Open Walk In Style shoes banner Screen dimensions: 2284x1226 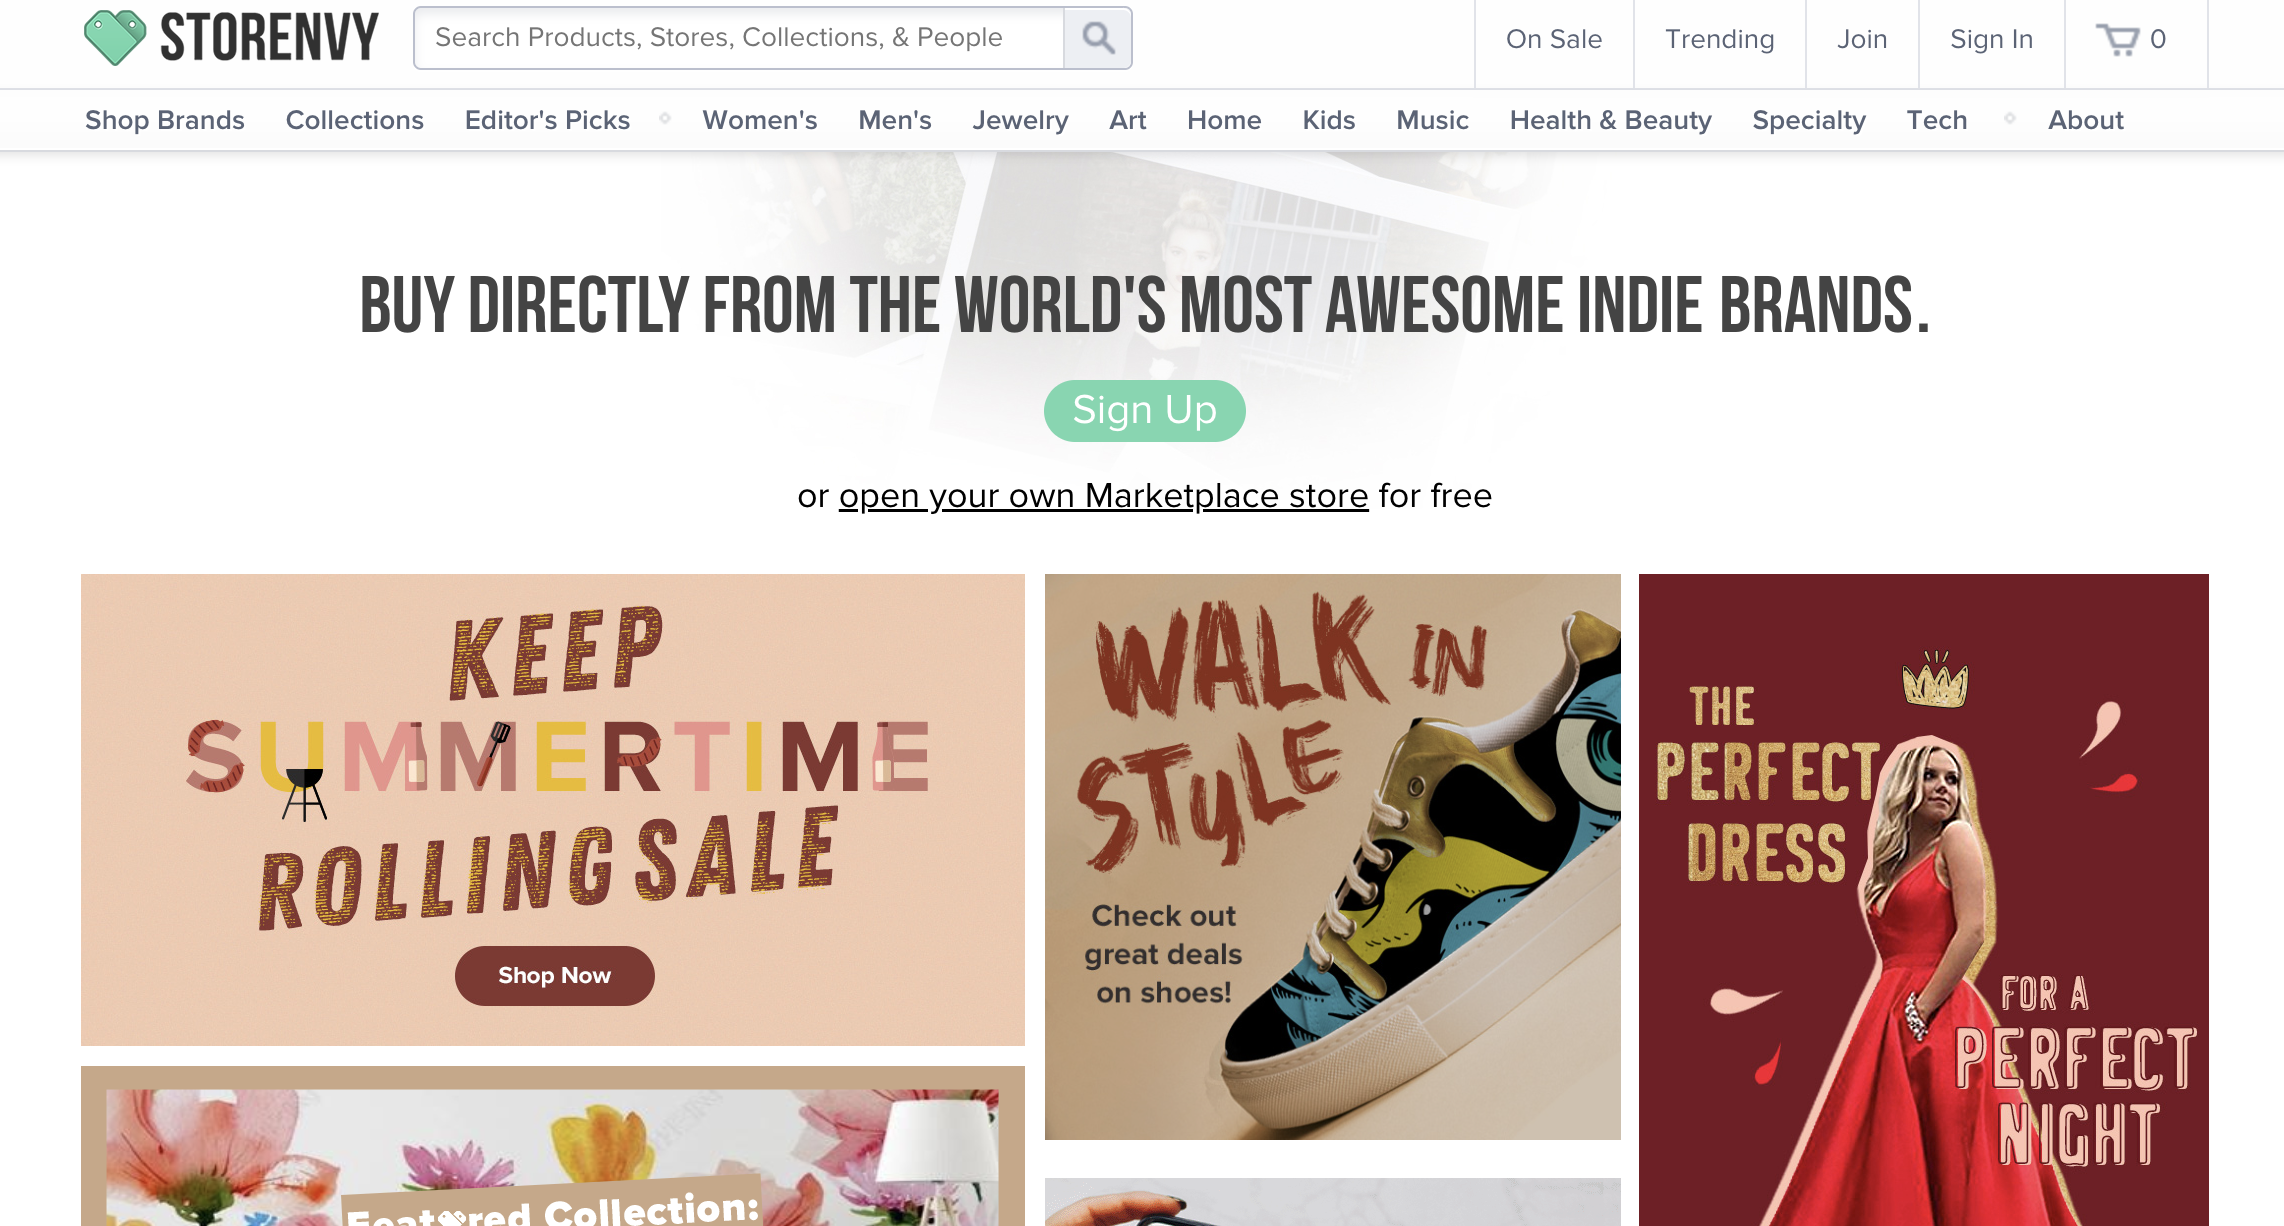tap(1332, 855)
